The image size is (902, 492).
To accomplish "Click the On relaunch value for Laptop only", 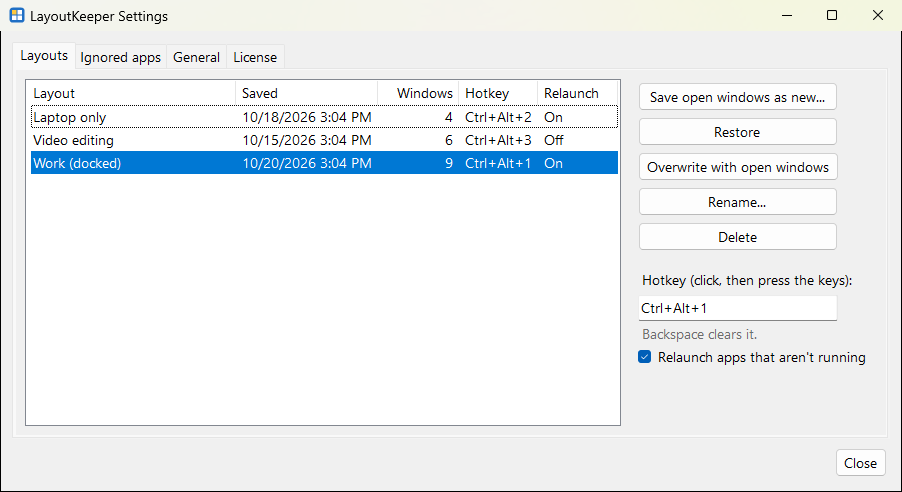I will (x=553, y=117).
